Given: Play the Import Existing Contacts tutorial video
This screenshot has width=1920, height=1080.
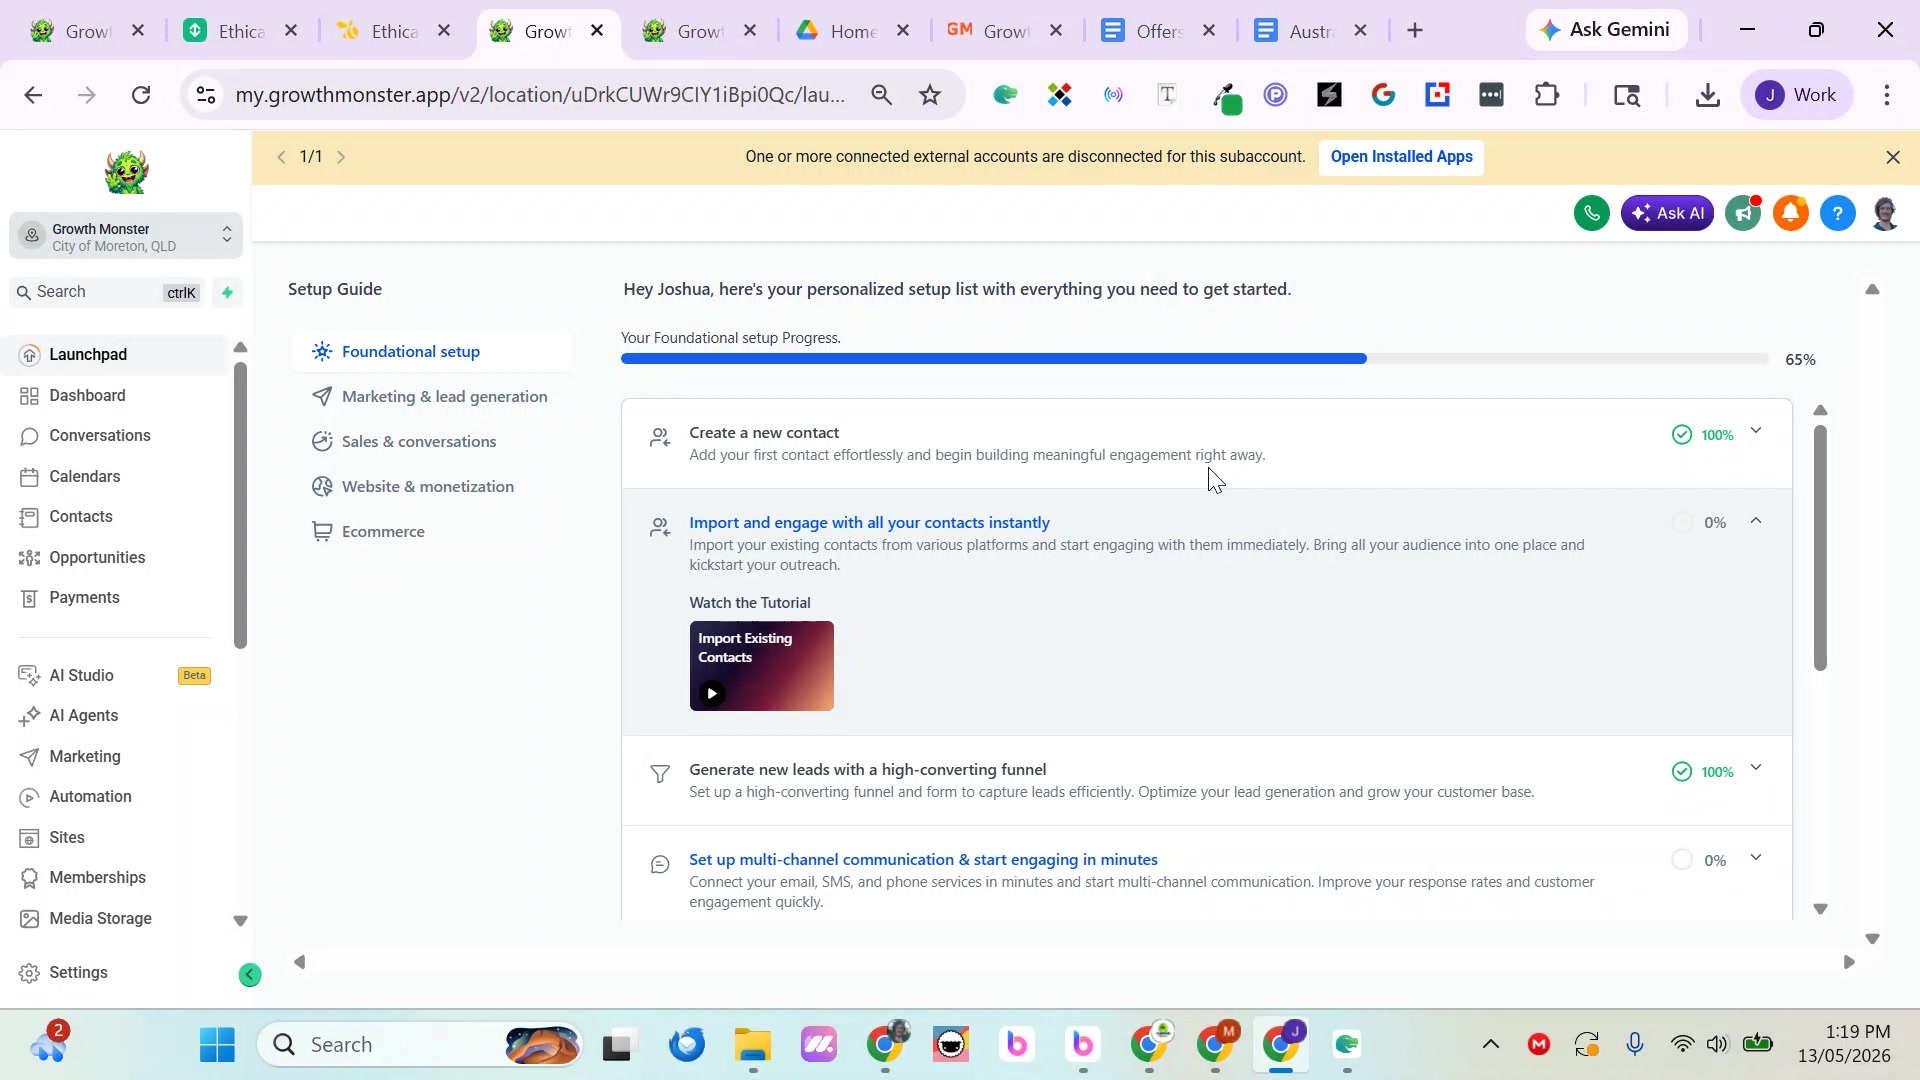Looking at the screenshot, I should coord(761,666).
